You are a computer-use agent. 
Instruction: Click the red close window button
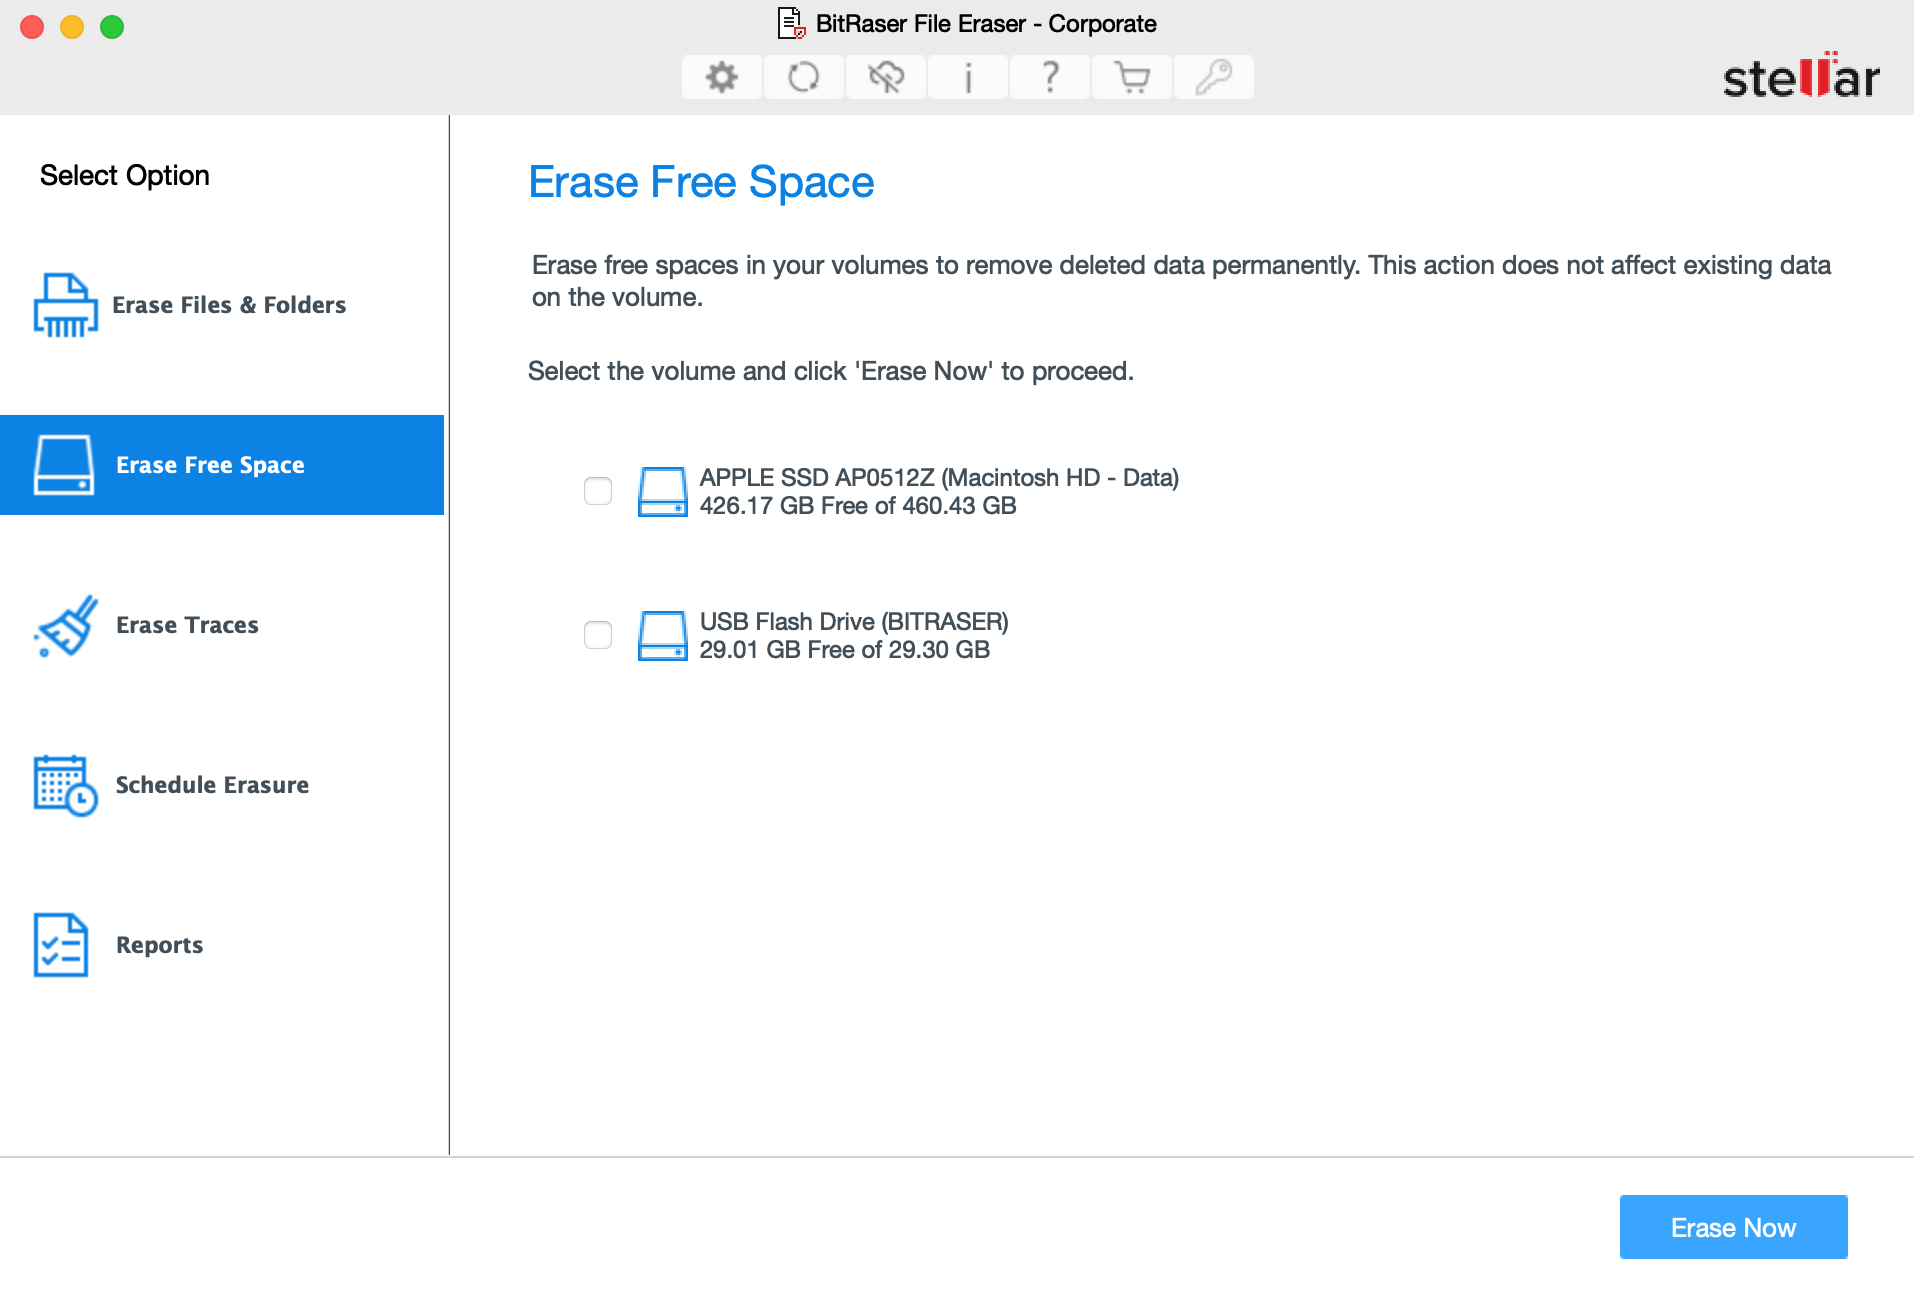click(32, 27)
